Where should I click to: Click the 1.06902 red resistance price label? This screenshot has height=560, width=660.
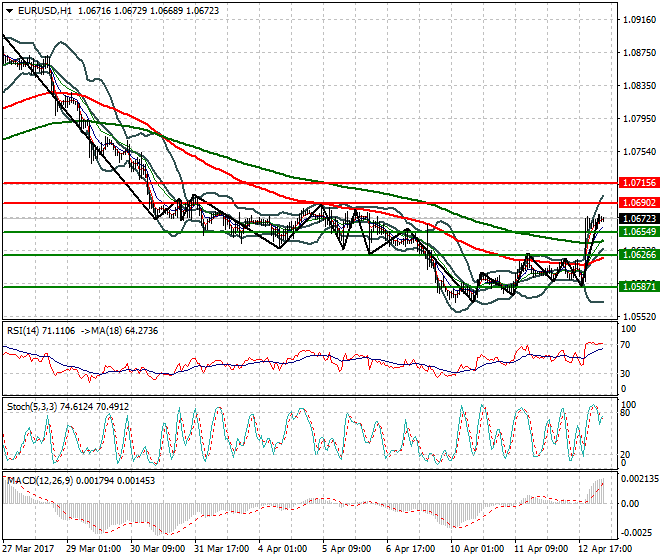coord(639,203)
